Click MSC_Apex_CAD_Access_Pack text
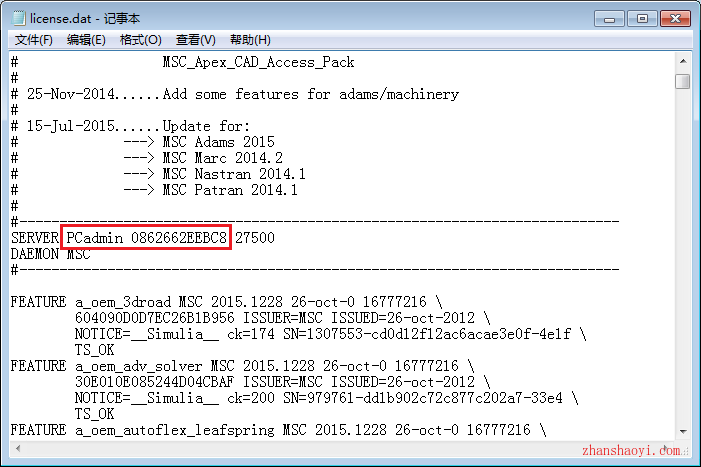Viewport: 701px width, 467px height. [x=258, y=62]
